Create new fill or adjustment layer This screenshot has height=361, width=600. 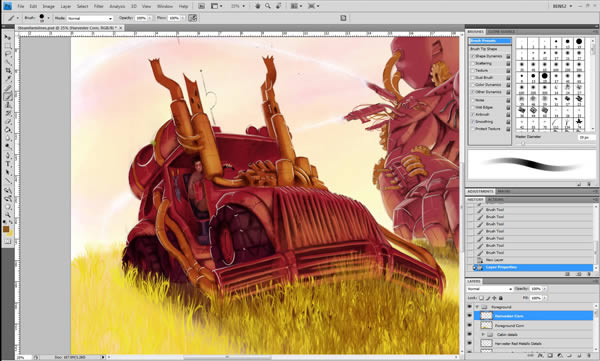pyautogui.click(x=560, y=356)
